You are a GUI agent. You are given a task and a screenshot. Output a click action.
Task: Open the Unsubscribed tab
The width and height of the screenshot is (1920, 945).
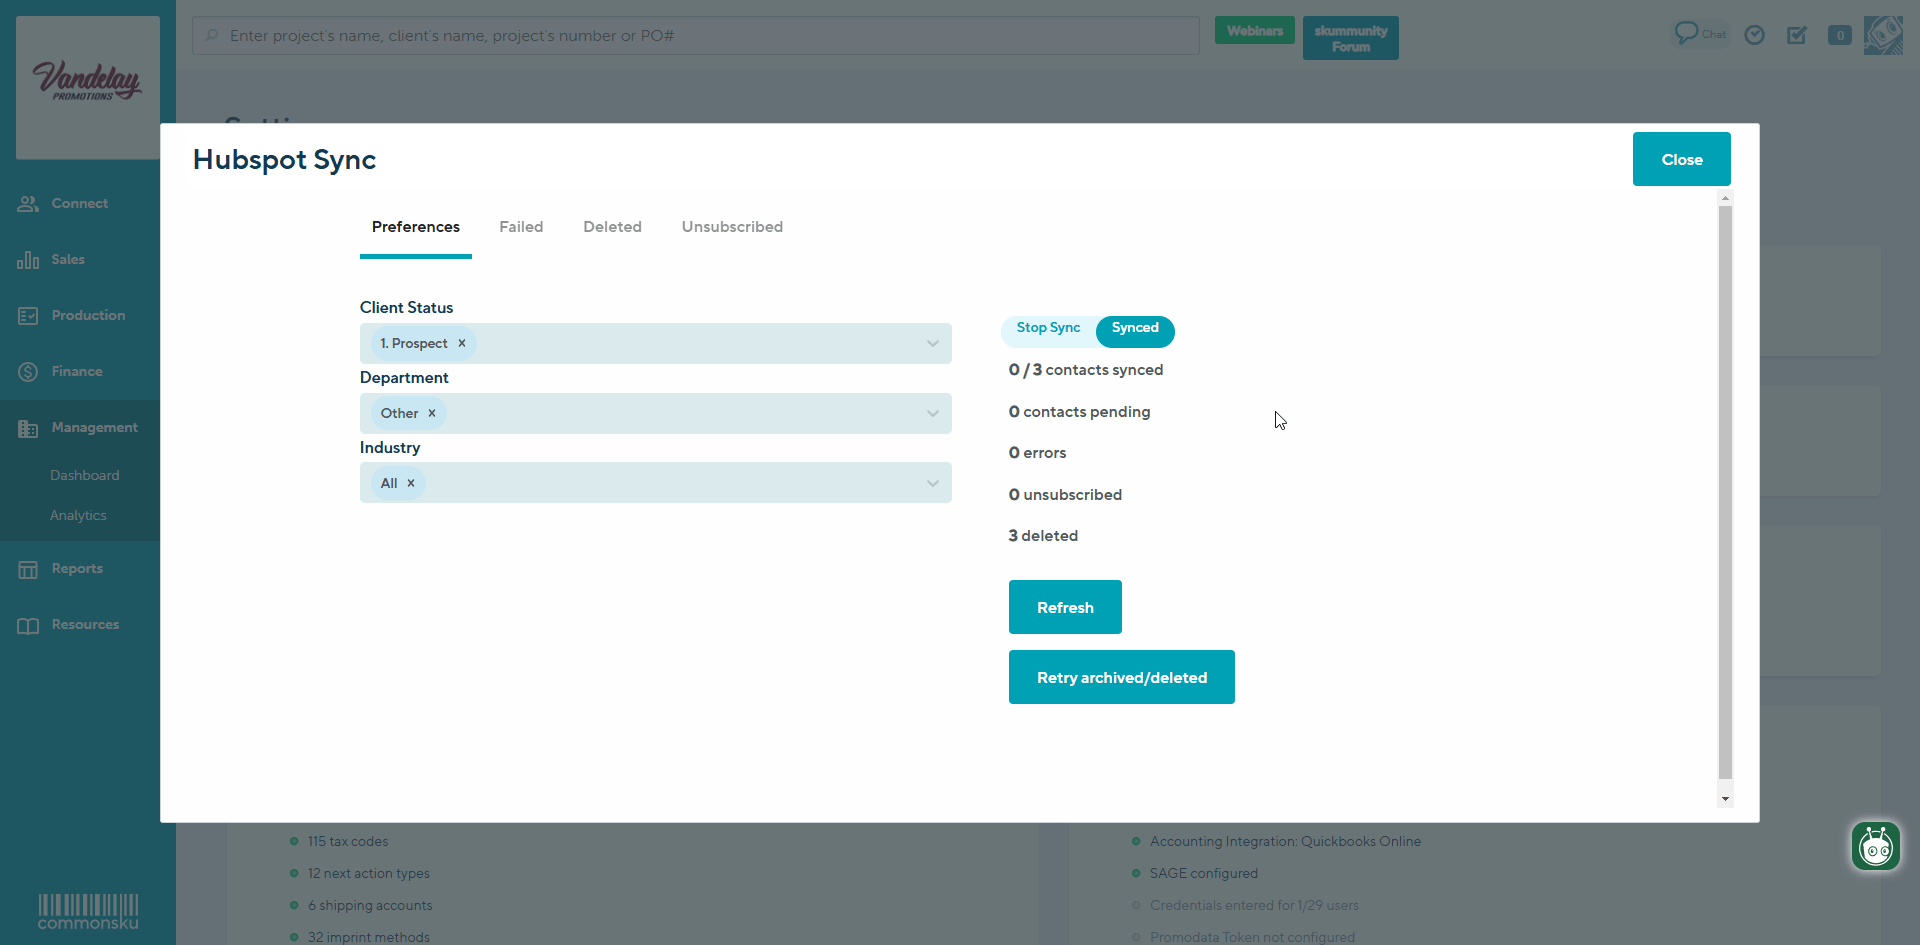pyautogui.click(x=732, y=227)
